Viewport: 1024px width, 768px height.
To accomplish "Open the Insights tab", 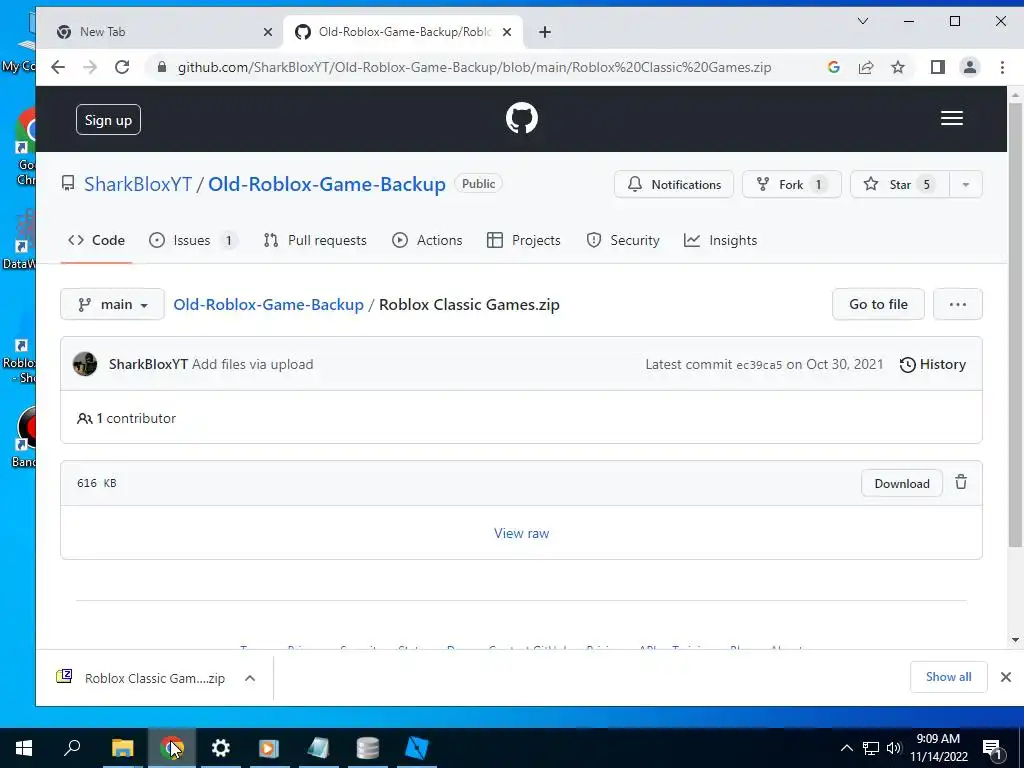I will pyautogui.click(x=720, y=240).
